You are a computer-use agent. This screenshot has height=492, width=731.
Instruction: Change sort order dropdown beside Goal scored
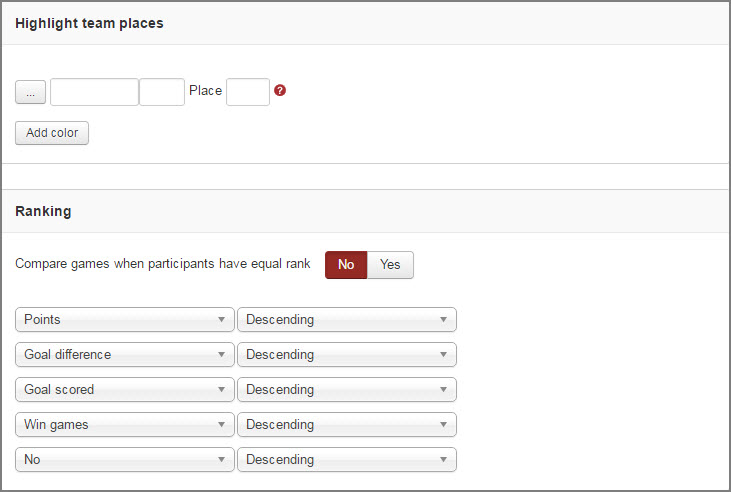point(347,389)
